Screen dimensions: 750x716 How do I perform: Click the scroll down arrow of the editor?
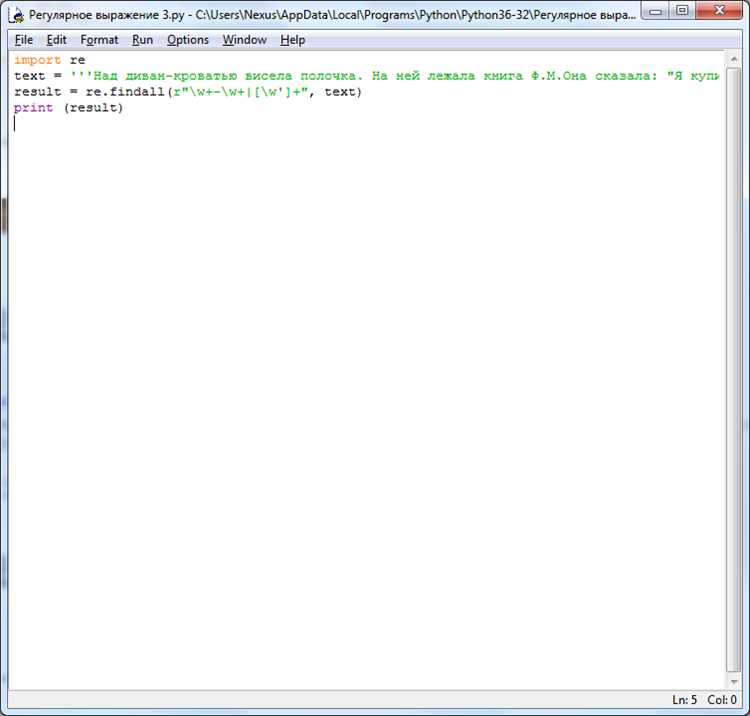point(733,682)
